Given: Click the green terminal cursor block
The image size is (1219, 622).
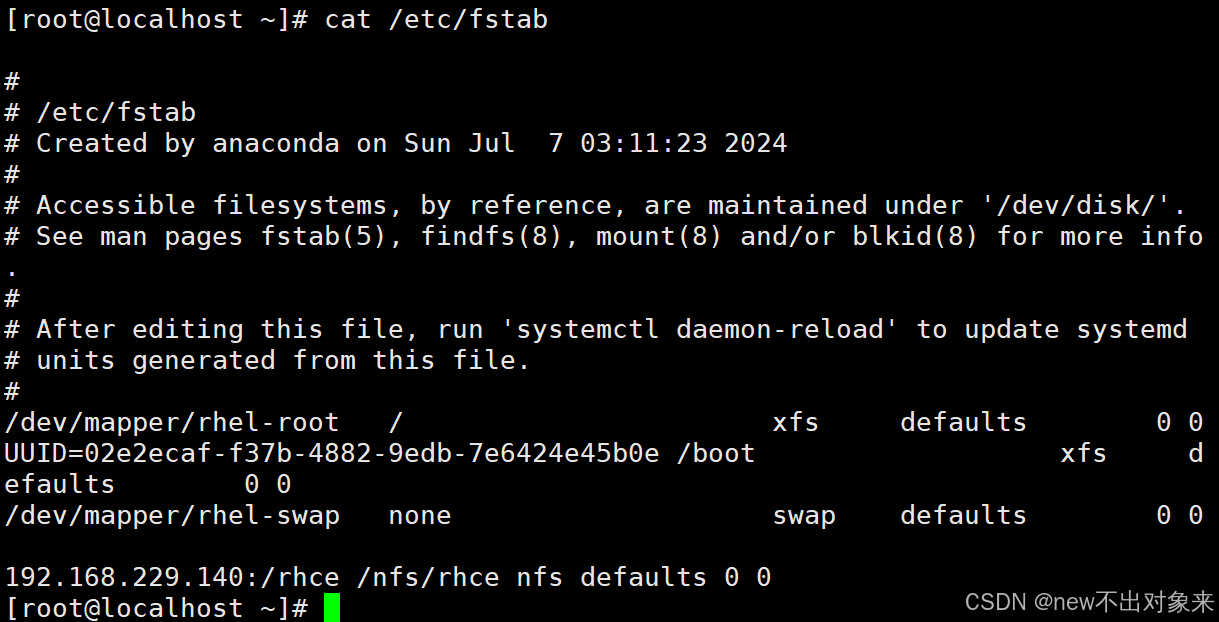Looking at the screenshot, I should coord(331,607).
